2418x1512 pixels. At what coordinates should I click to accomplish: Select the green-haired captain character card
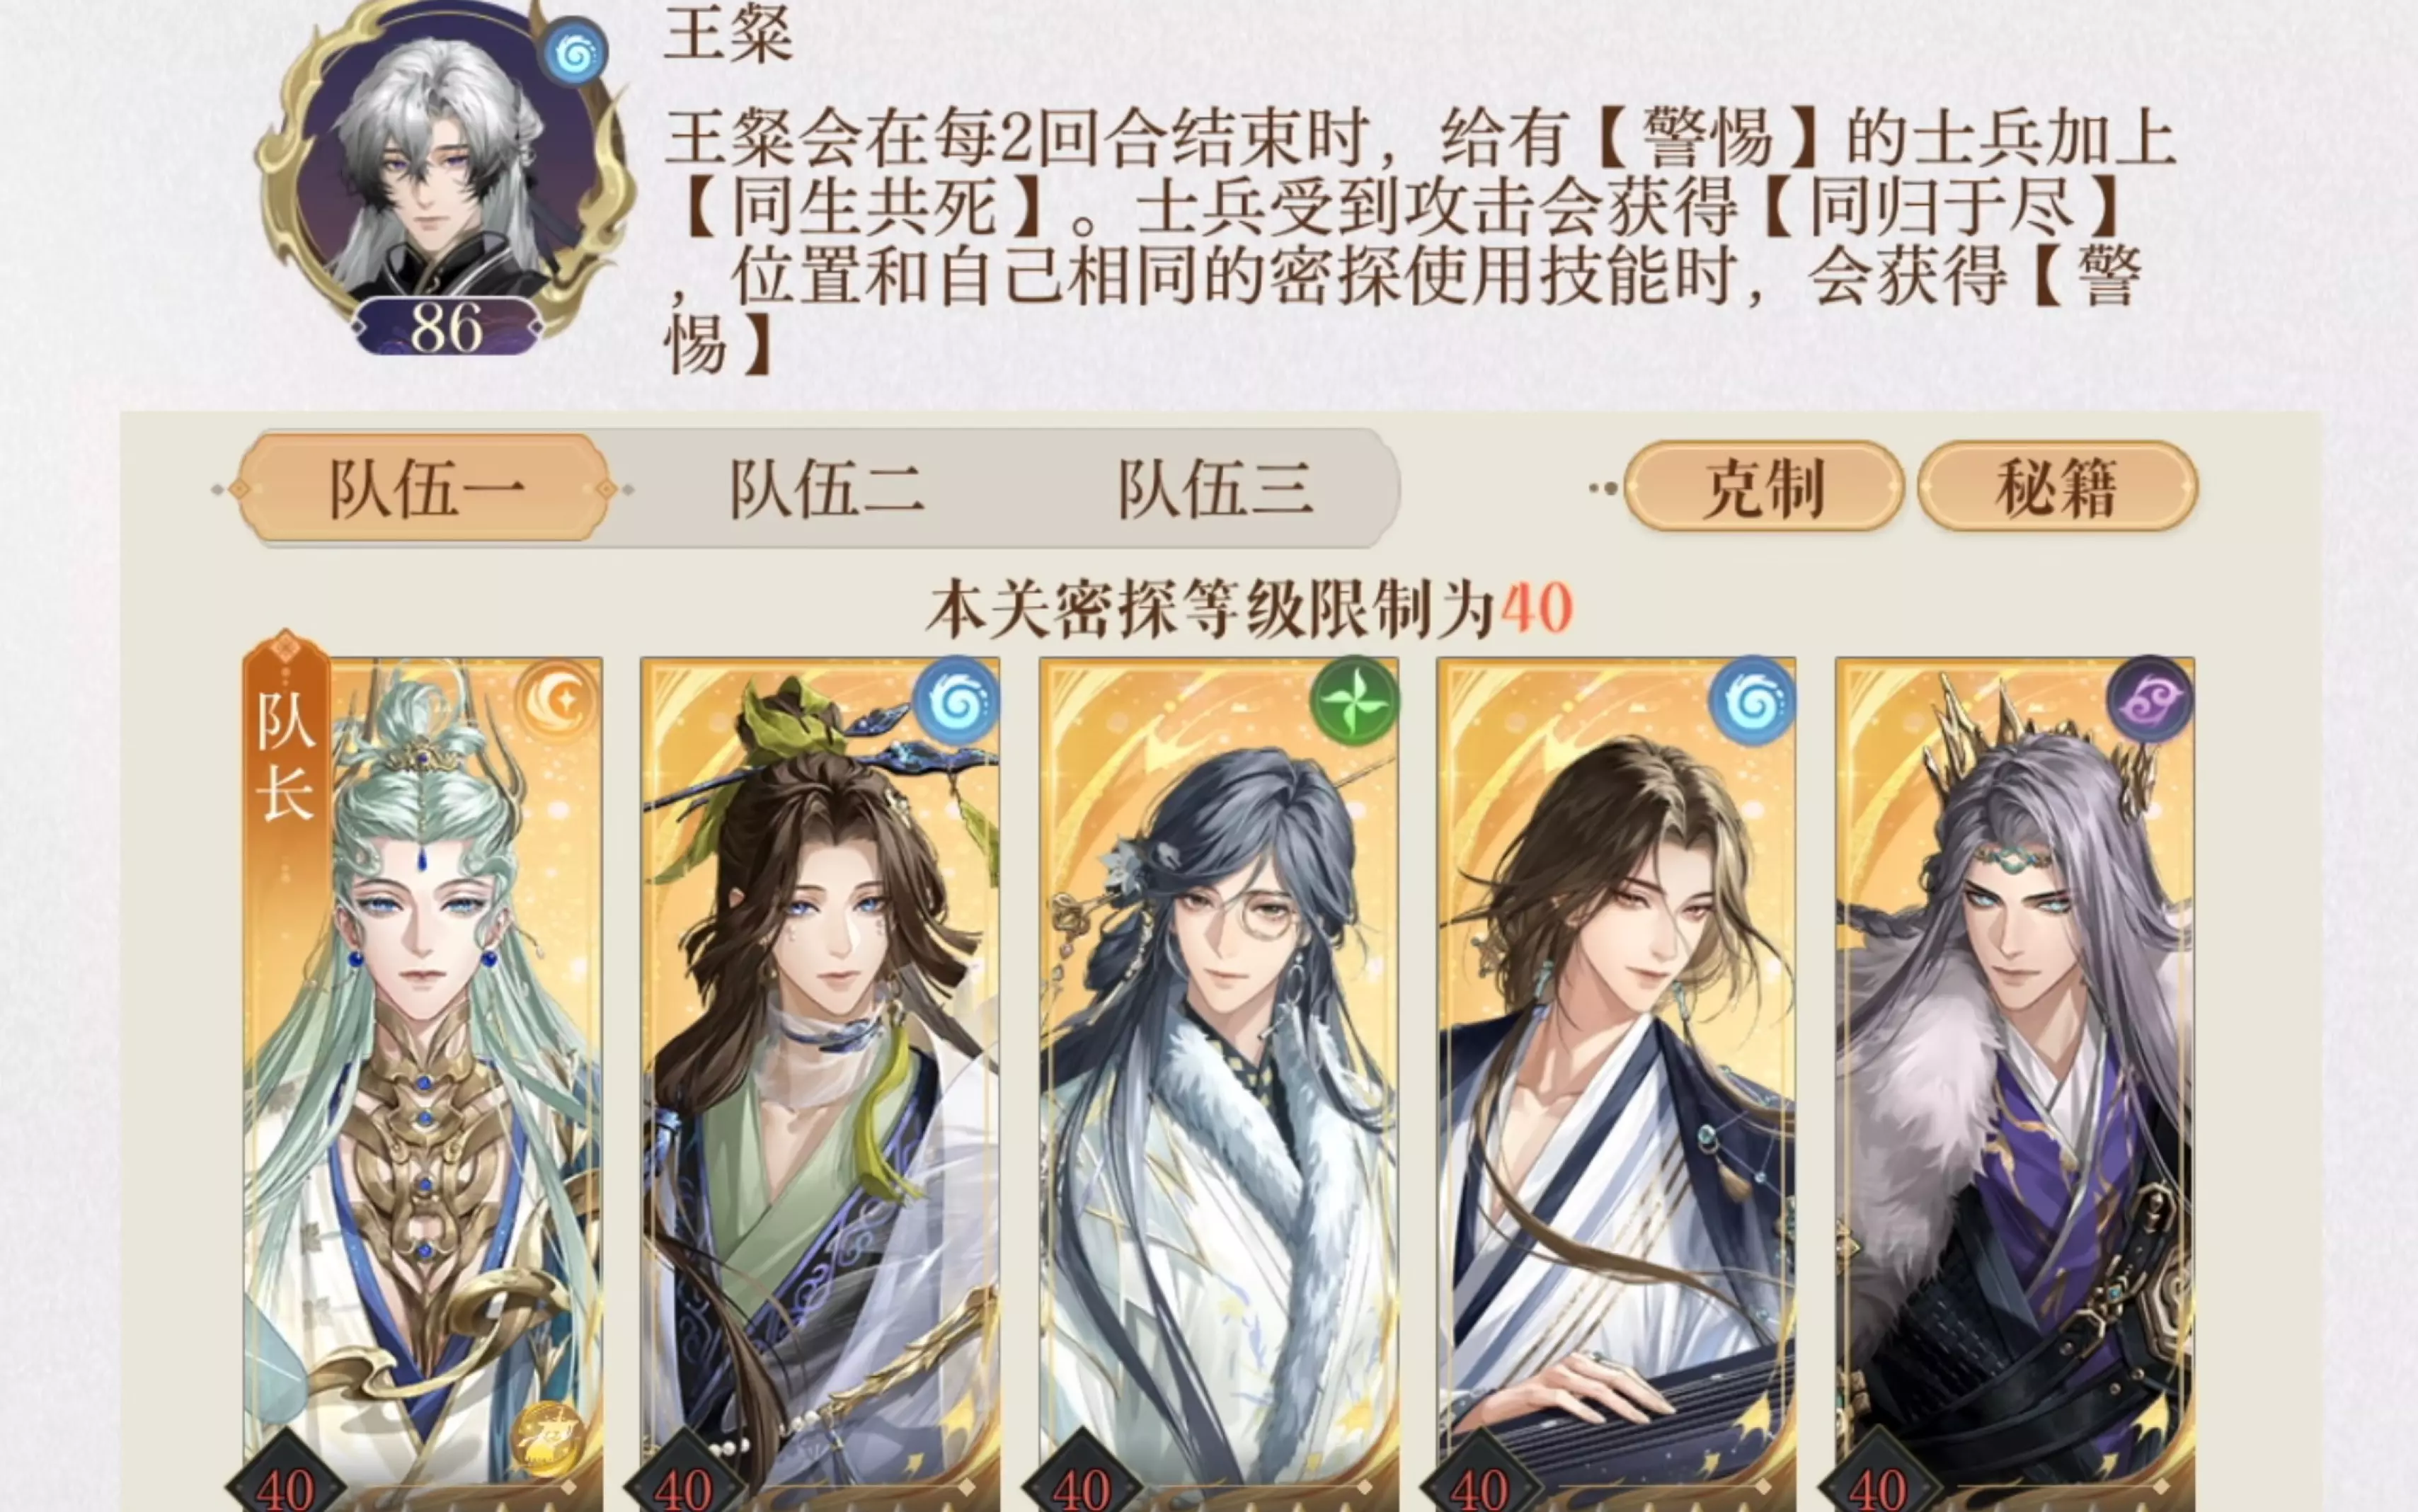click(x=422, y=1084)
